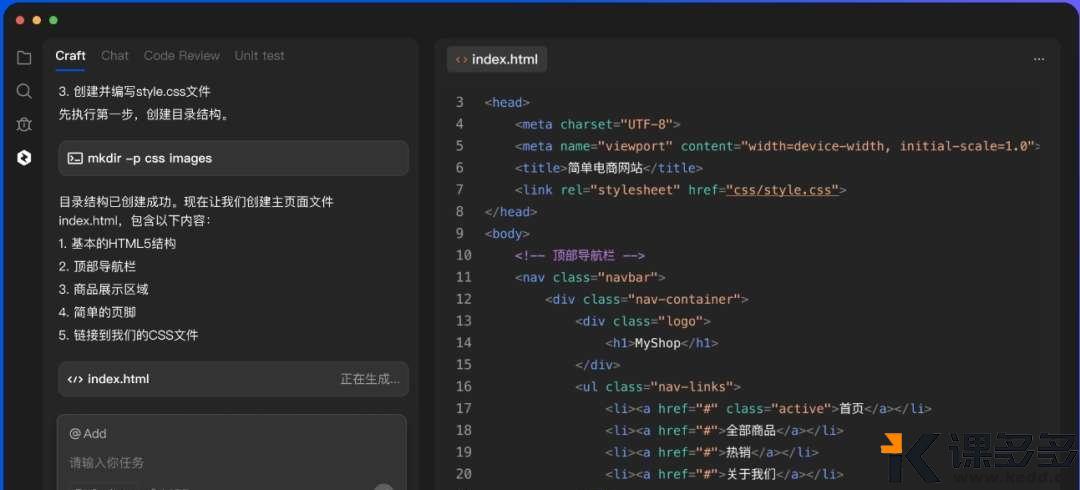Image resolution: width=1080 pixels, height=490 pixels.
Task: Switch to the Chat tab
Action: [x=115, y=56]
